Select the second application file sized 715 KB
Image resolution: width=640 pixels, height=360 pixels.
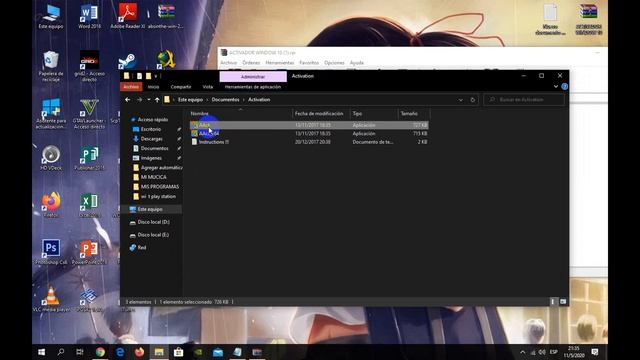click(x=309, y=133)
